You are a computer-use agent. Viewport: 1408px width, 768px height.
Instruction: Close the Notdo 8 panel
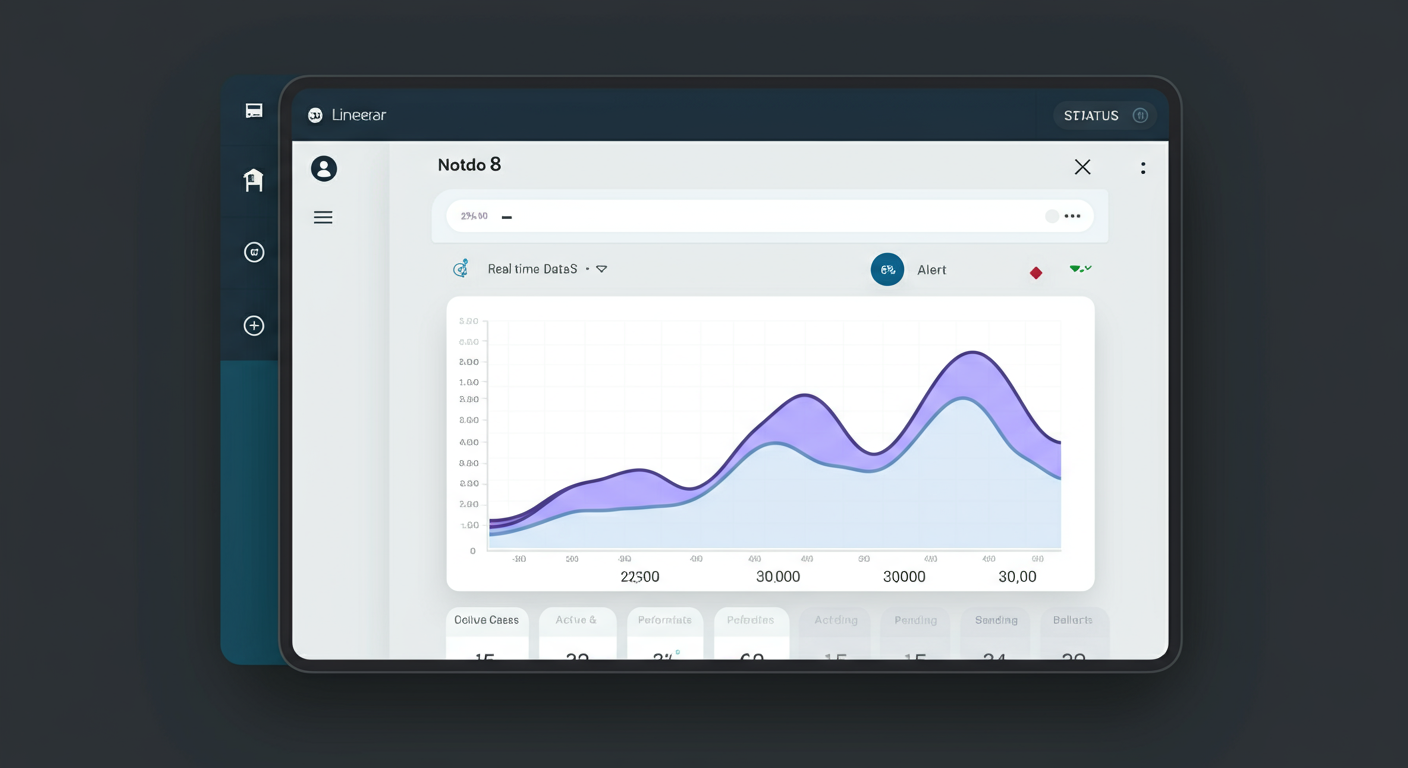click(1082, 167)
